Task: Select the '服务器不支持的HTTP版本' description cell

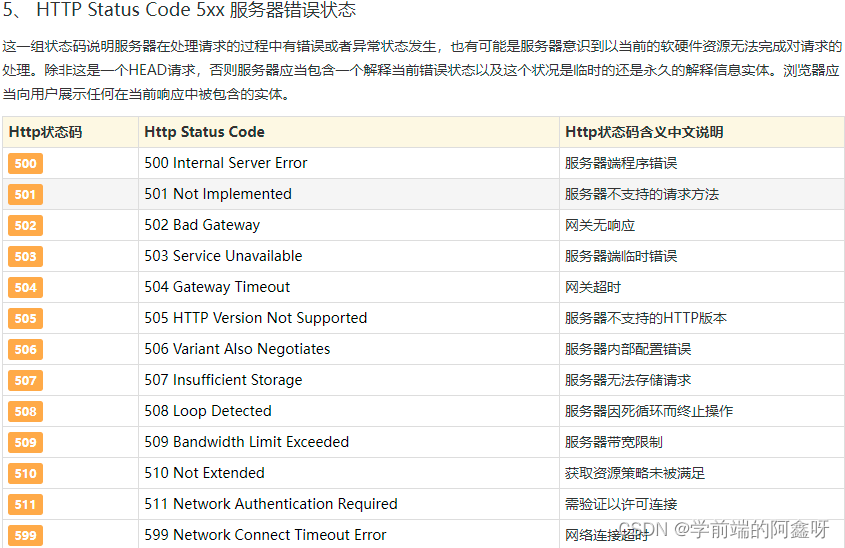Action: [702, 318]
